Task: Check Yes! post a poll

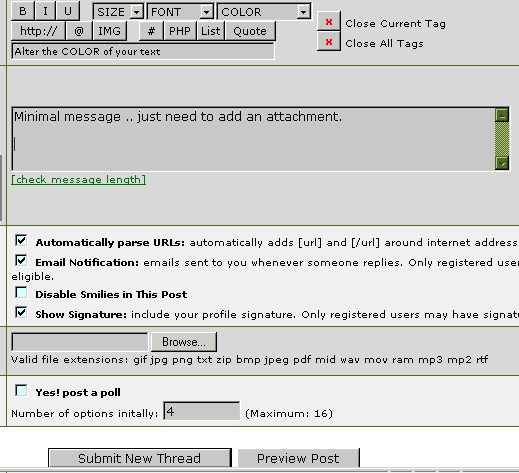Action: pos(21,390)
